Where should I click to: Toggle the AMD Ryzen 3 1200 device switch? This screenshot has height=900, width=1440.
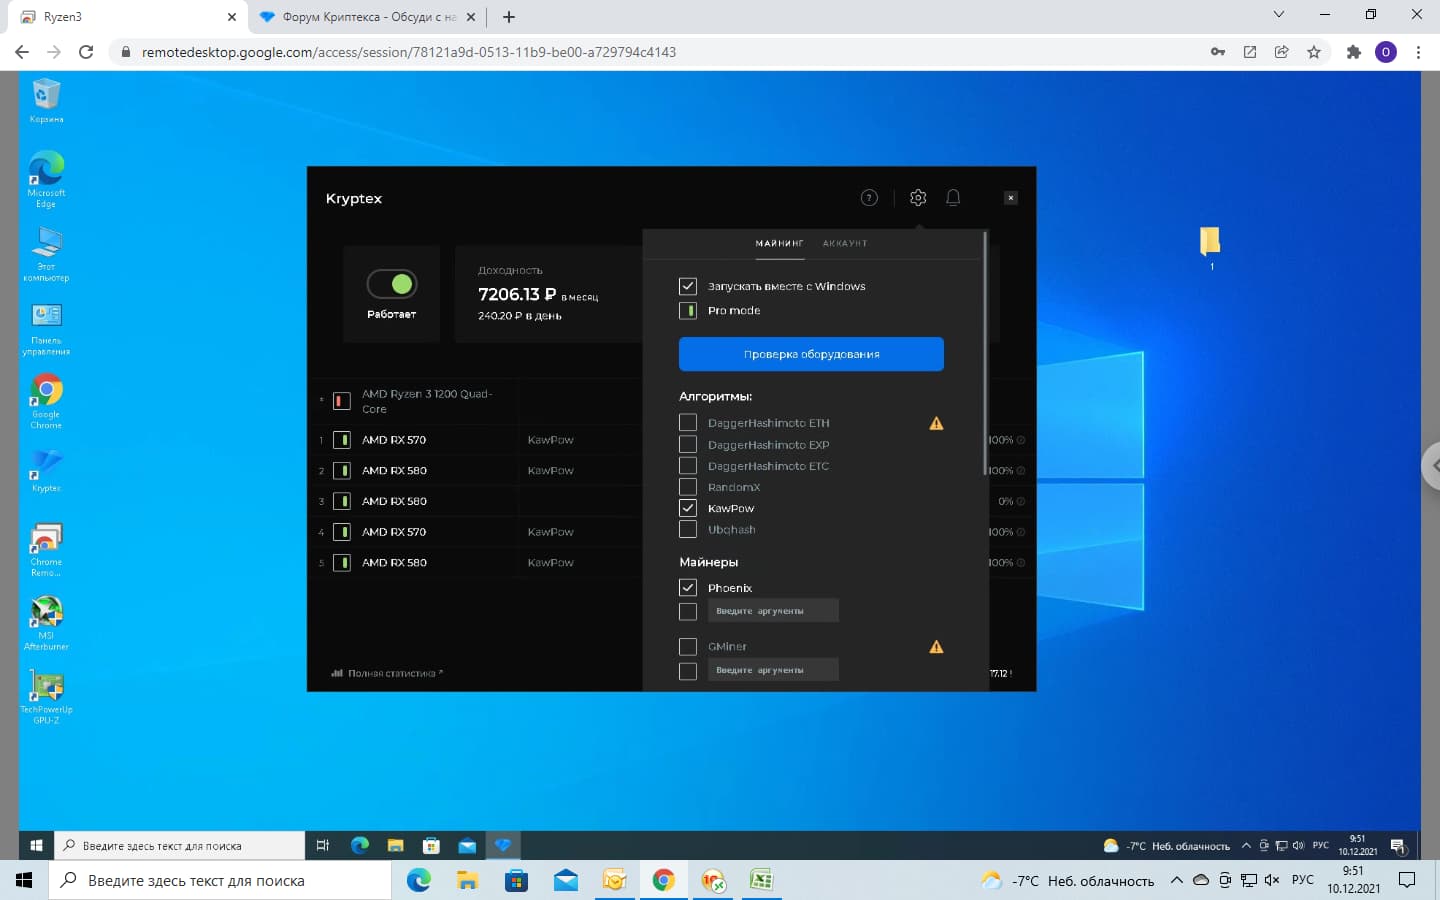(341, 401)
